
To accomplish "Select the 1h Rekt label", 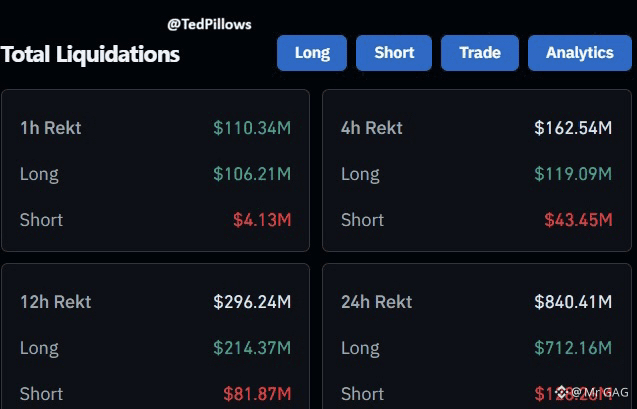I will pyautogui.click(x=51, y=128).
